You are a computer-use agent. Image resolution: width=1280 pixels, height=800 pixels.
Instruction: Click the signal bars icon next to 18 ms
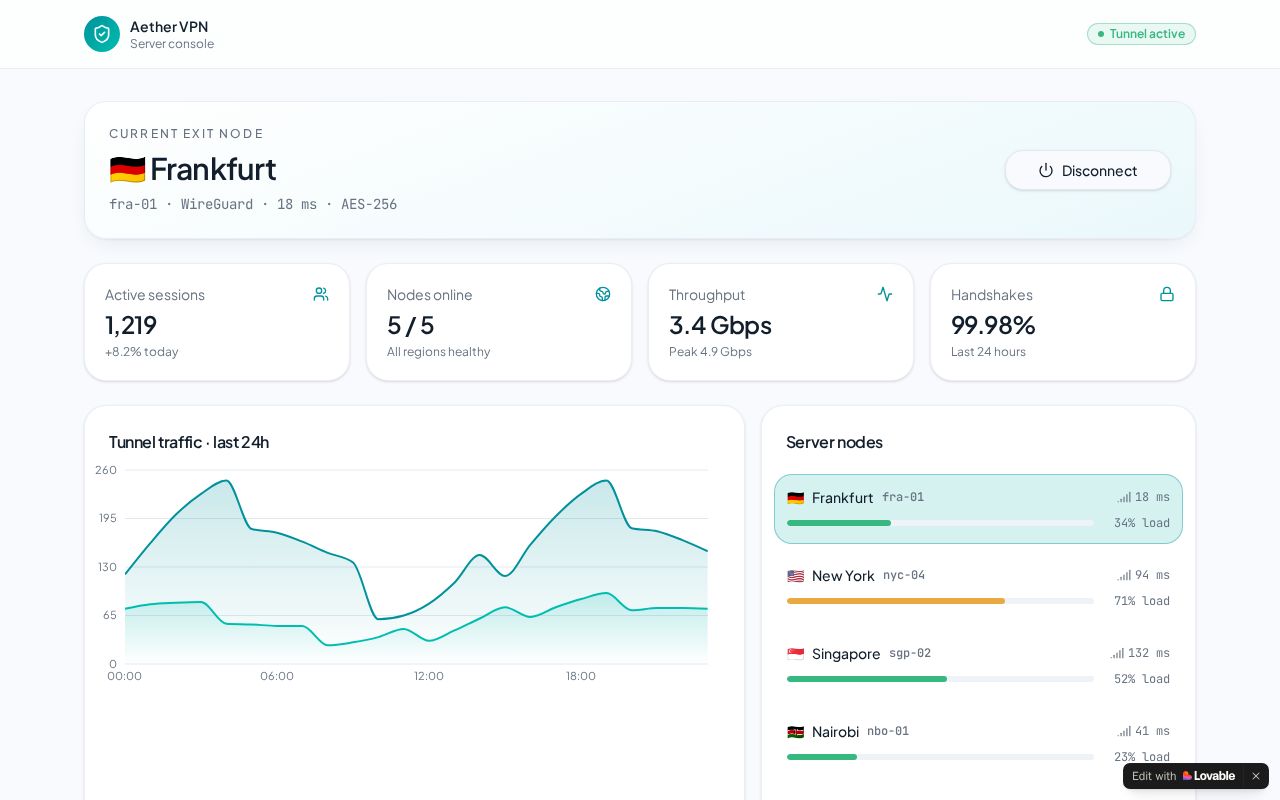[1124, 497]
